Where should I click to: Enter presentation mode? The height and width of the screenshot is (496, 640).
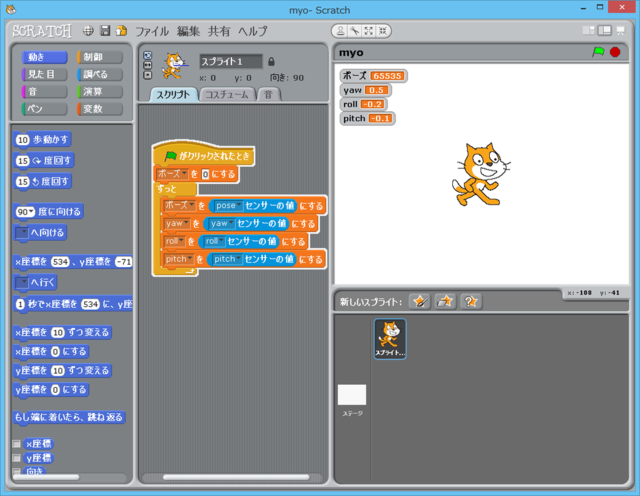point(621,30)
